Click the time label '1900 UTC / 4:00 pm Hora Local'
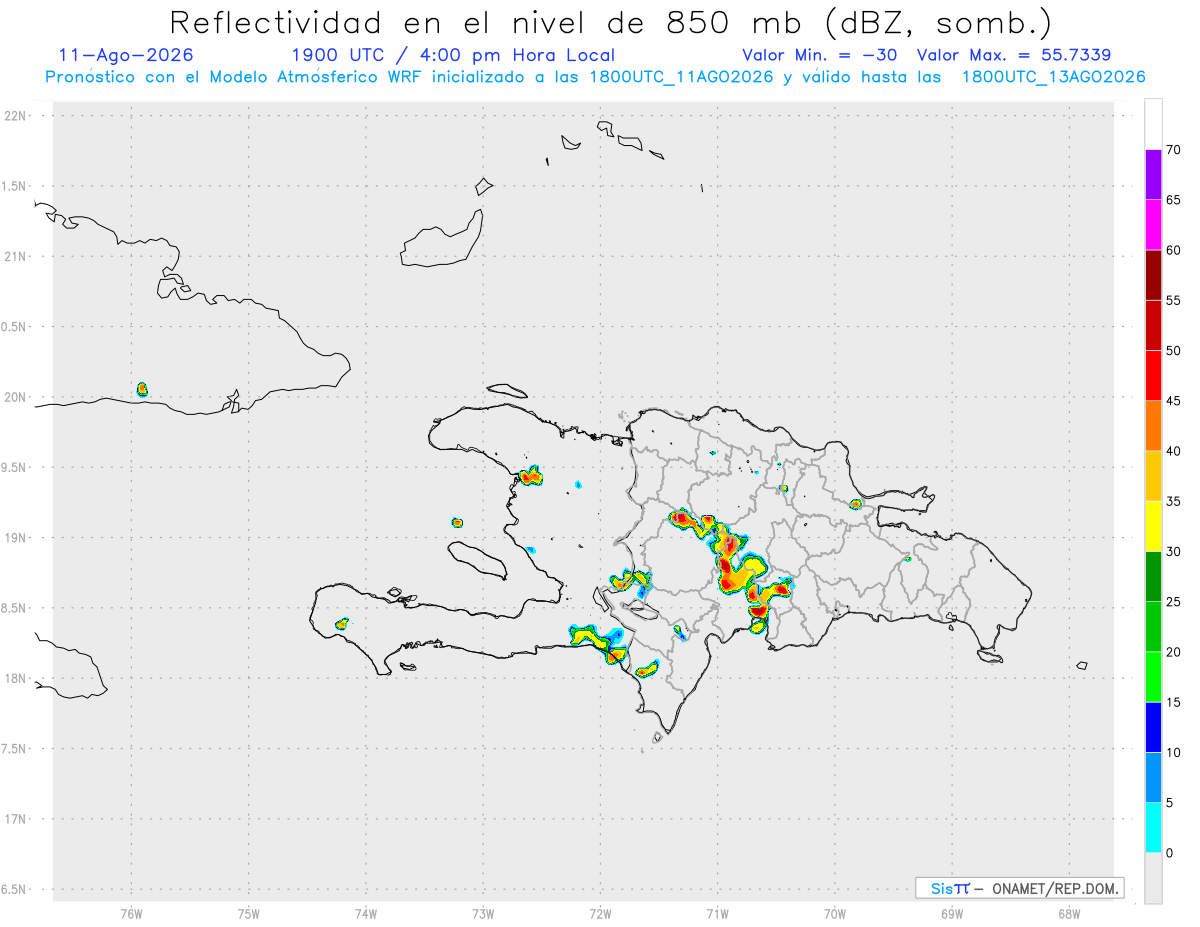The image size is (1200, 927). (x=453, y=55)
